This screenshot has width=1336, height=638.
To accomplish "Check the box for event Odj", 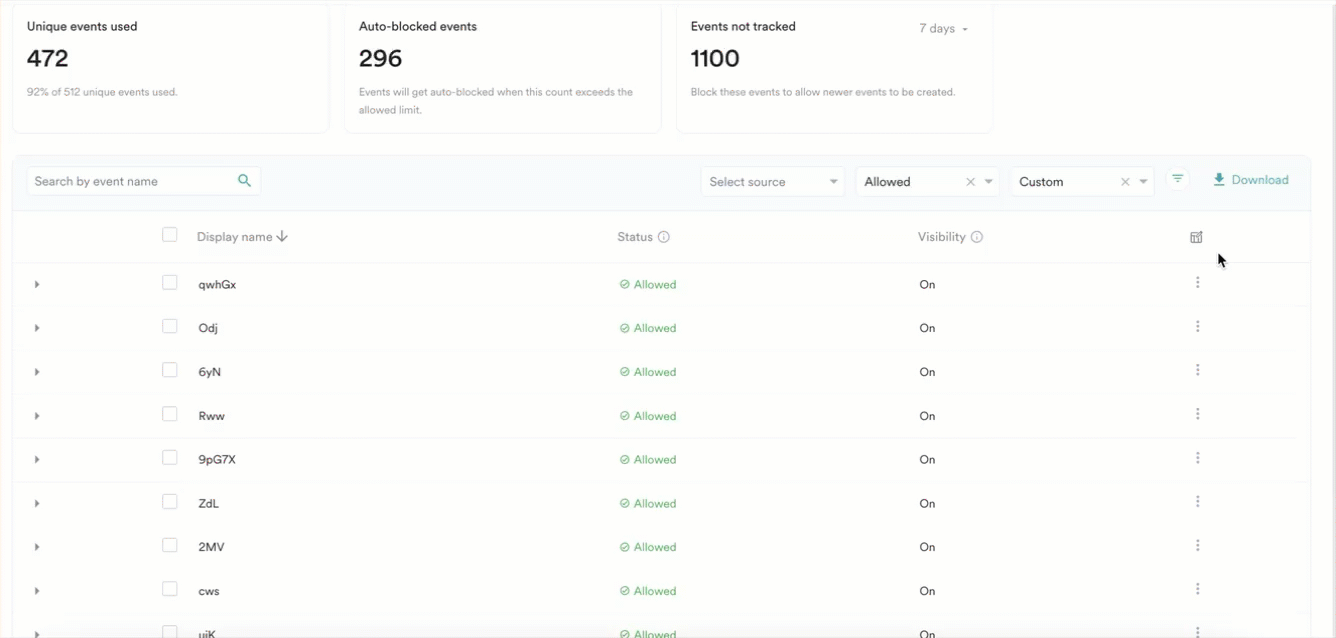I will 170,327.
